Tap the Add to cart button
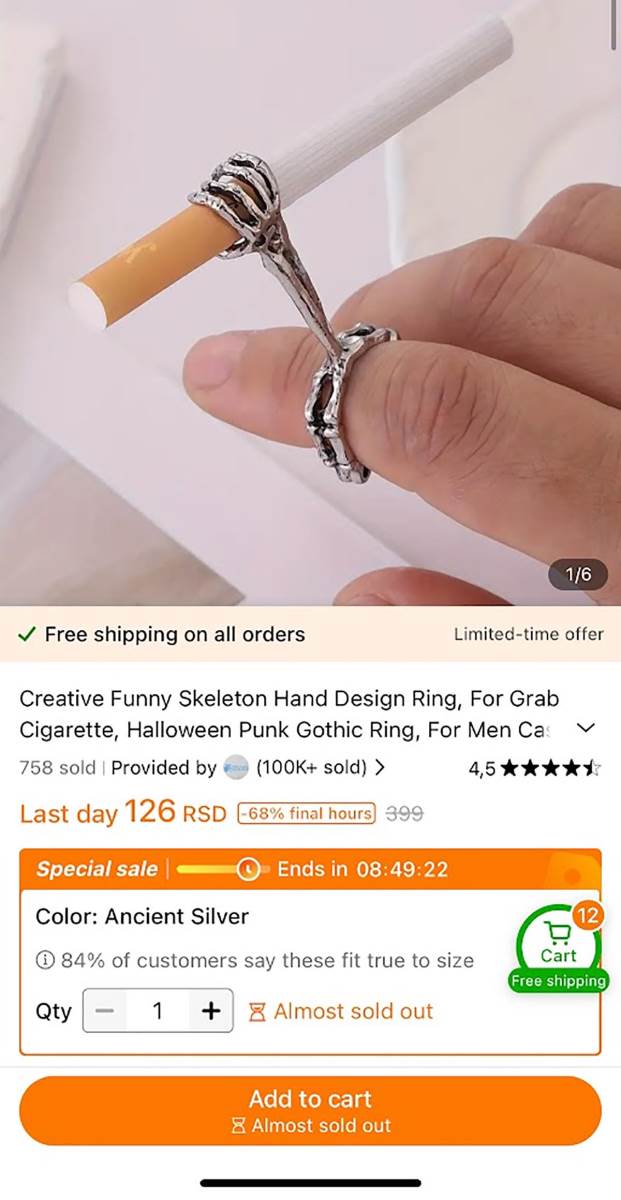This screenshot has width=621, height=1200. (x=310, y=1110)
